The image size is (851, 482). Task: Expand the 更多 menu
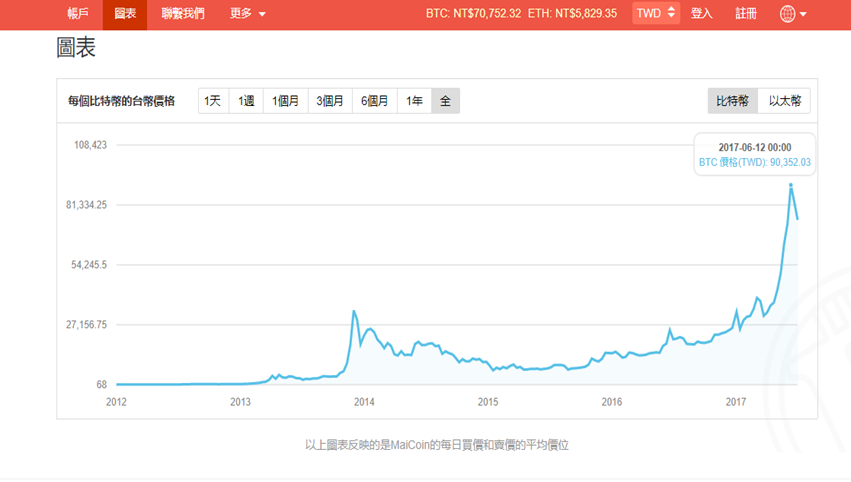point(247,14)
